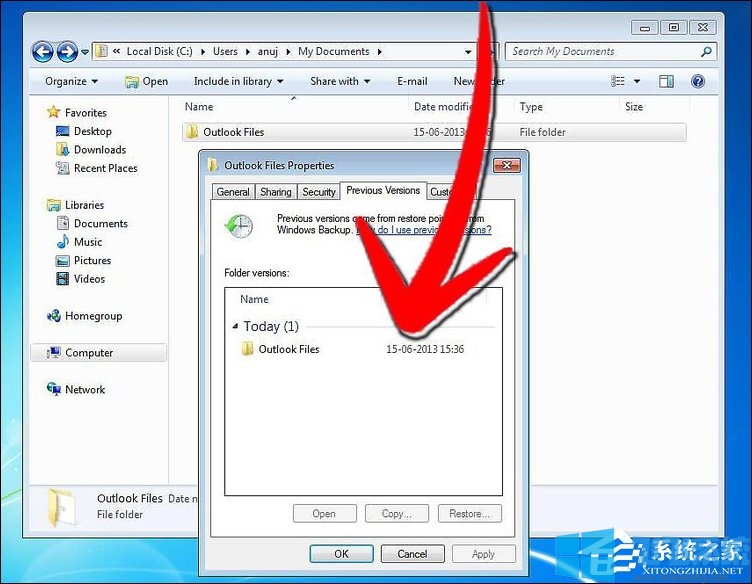Viewport: 752px width, 584px height.
Task: Click the large folder thumbnail in details pane
Action: 61,507
